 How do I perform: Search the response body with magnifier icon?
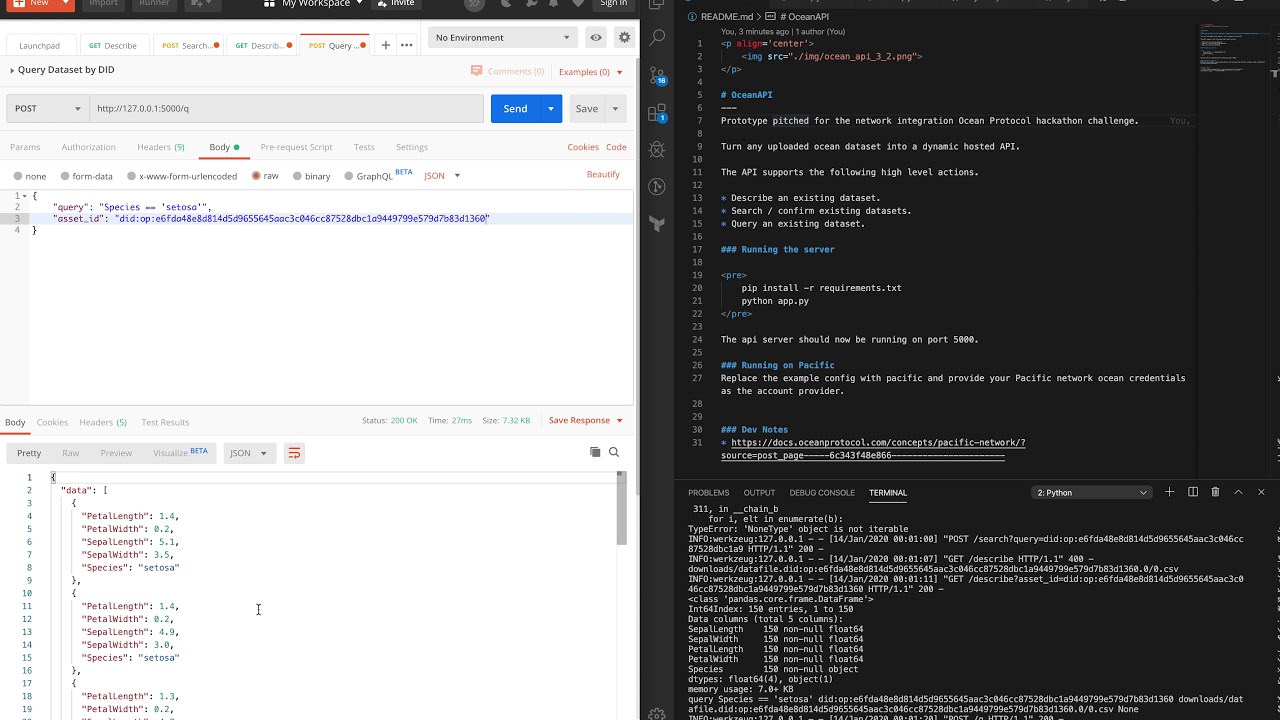[x=614, y=452]
